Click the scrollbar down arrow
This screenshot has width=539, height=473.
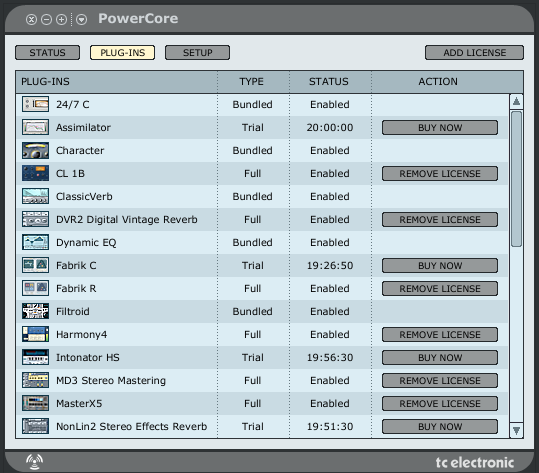pyautogui.click(x=516, y=430)
